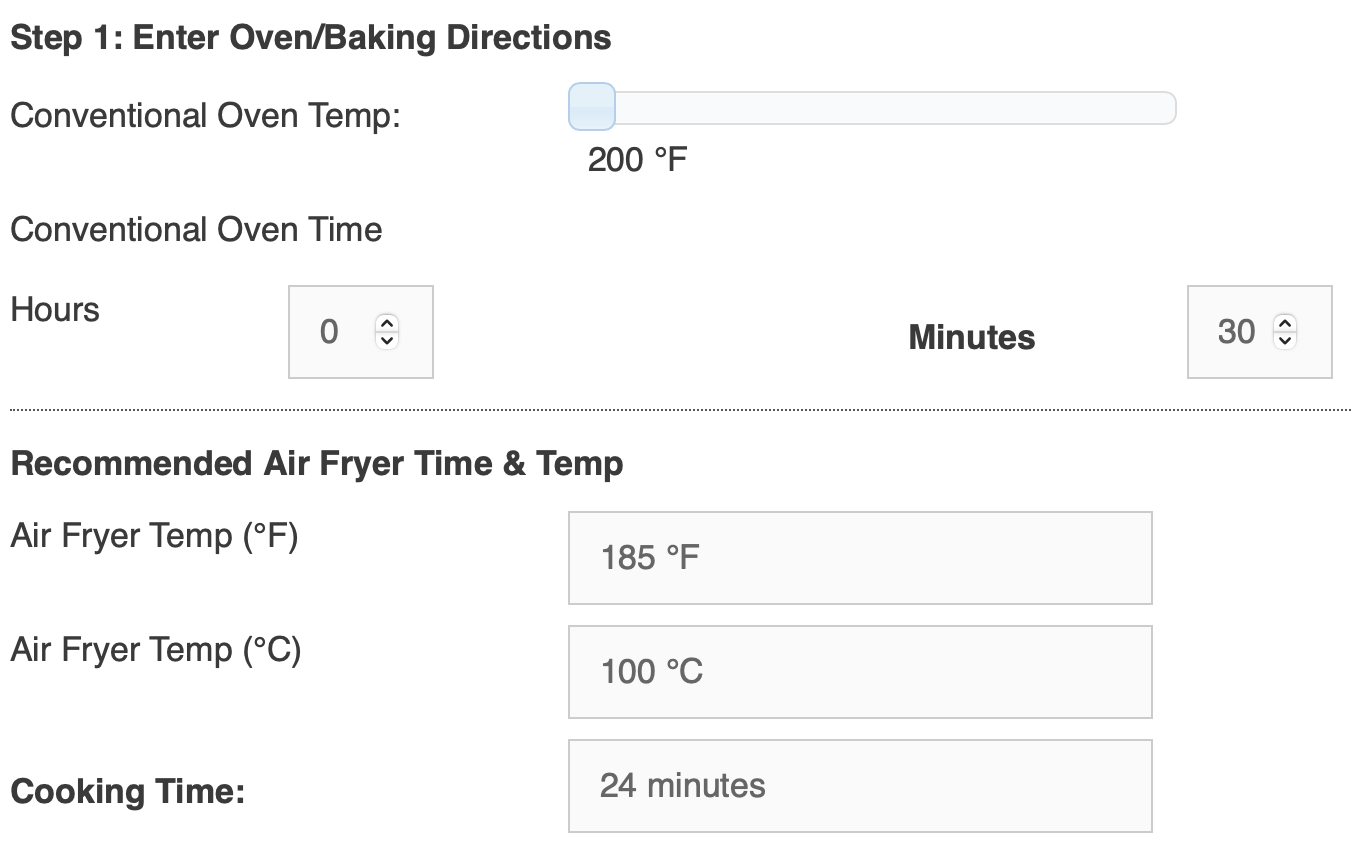Click the Cooking Time result box
This screenshot has height=868, width=1352.
click(860, 785)
